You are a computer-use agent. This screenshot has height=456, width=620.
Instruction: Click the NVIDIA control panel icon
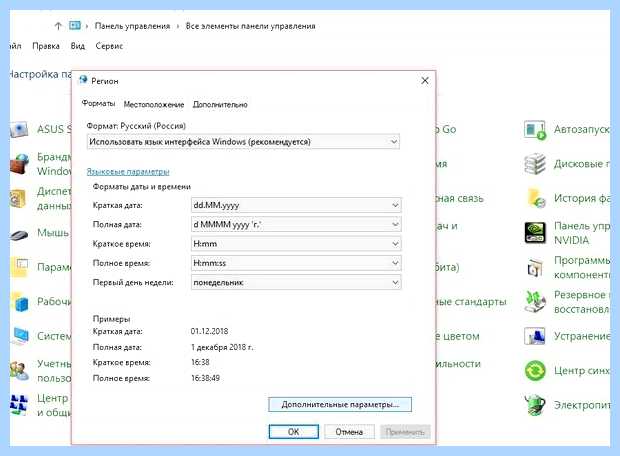(535, 233)
